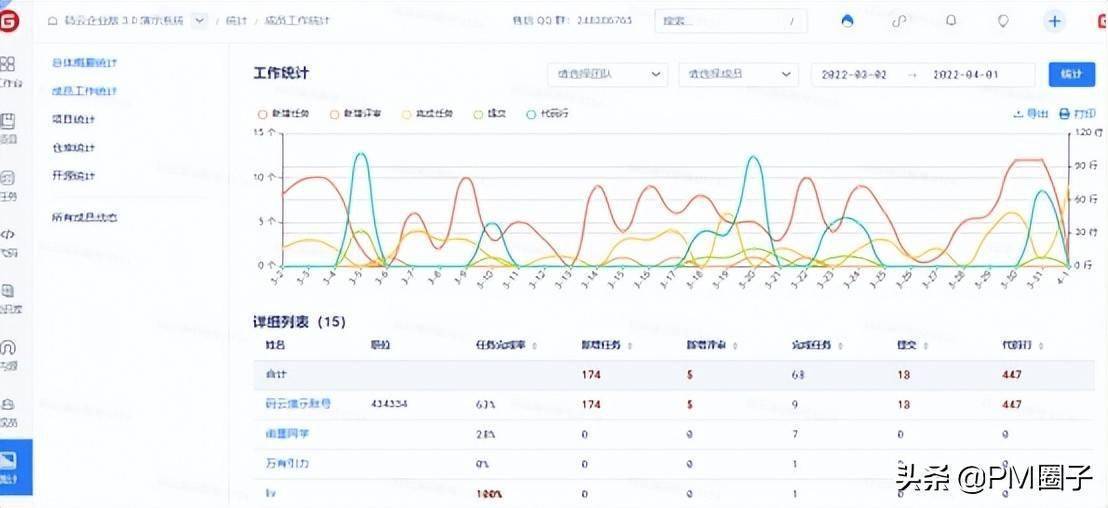This screenshot has width=1108, height=508.
Task: Click the search input in top bar
Action: tap(731, 20)
